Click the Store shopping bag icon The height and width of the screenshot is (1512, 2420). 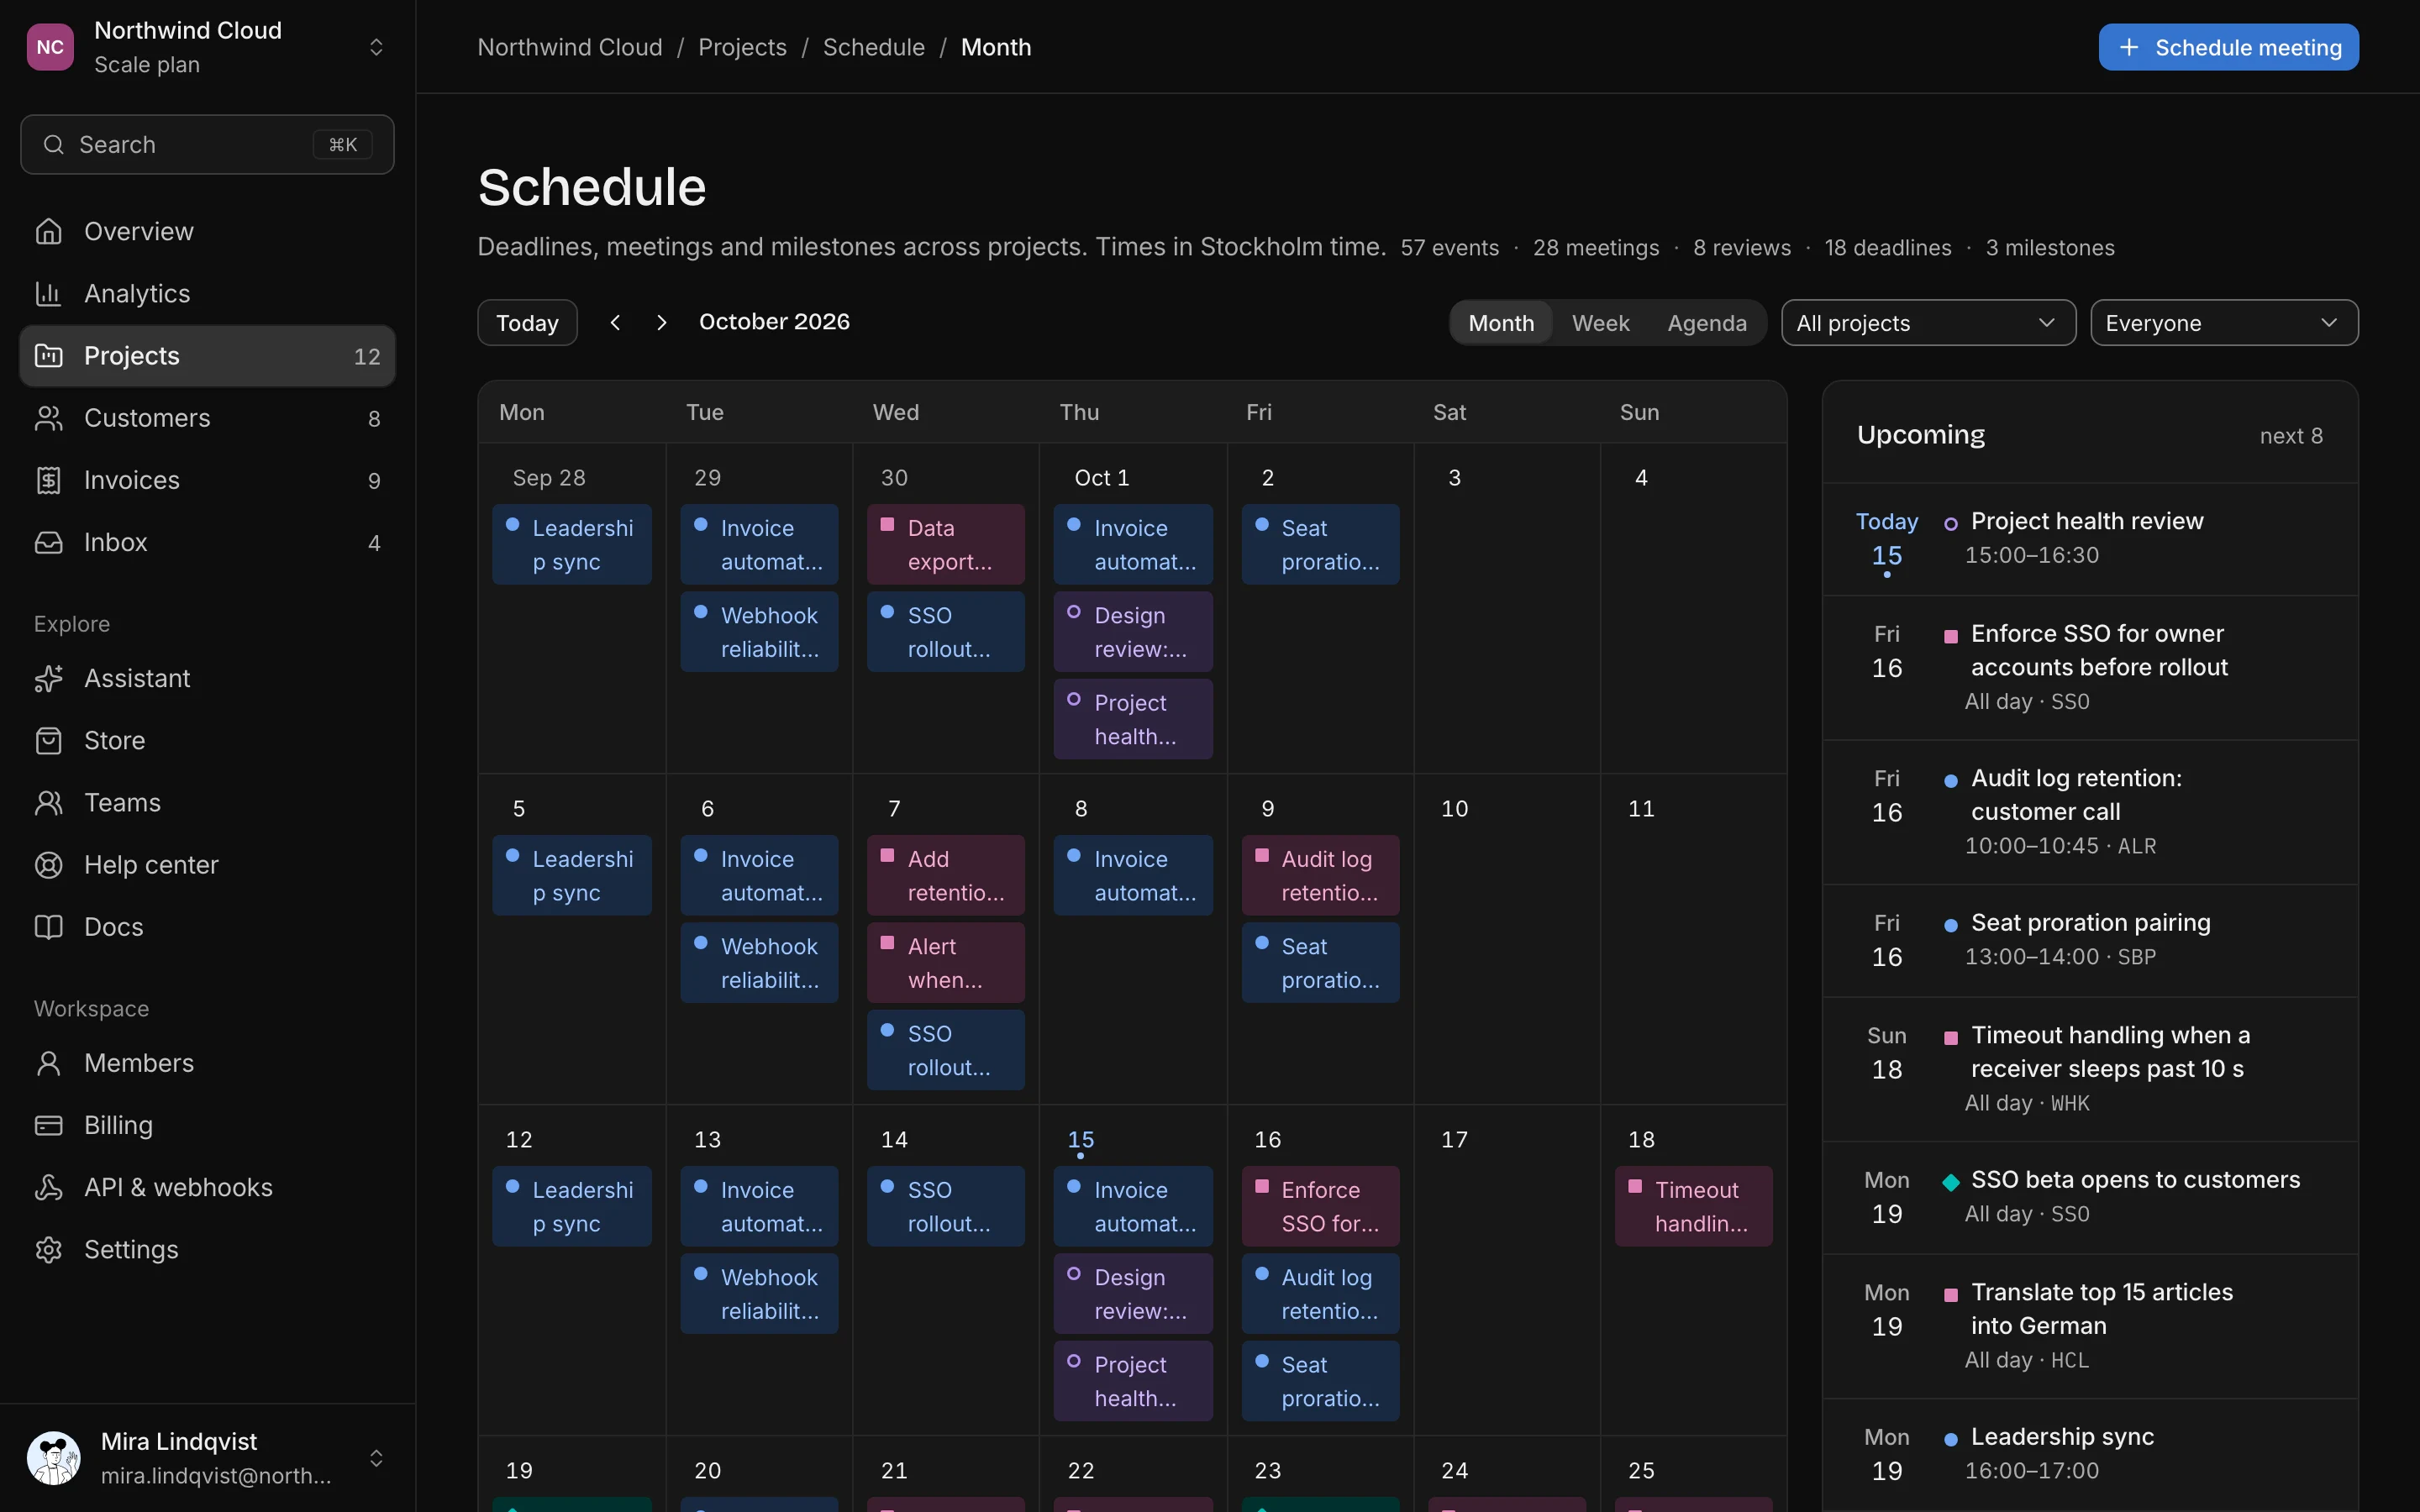(48, 740)
